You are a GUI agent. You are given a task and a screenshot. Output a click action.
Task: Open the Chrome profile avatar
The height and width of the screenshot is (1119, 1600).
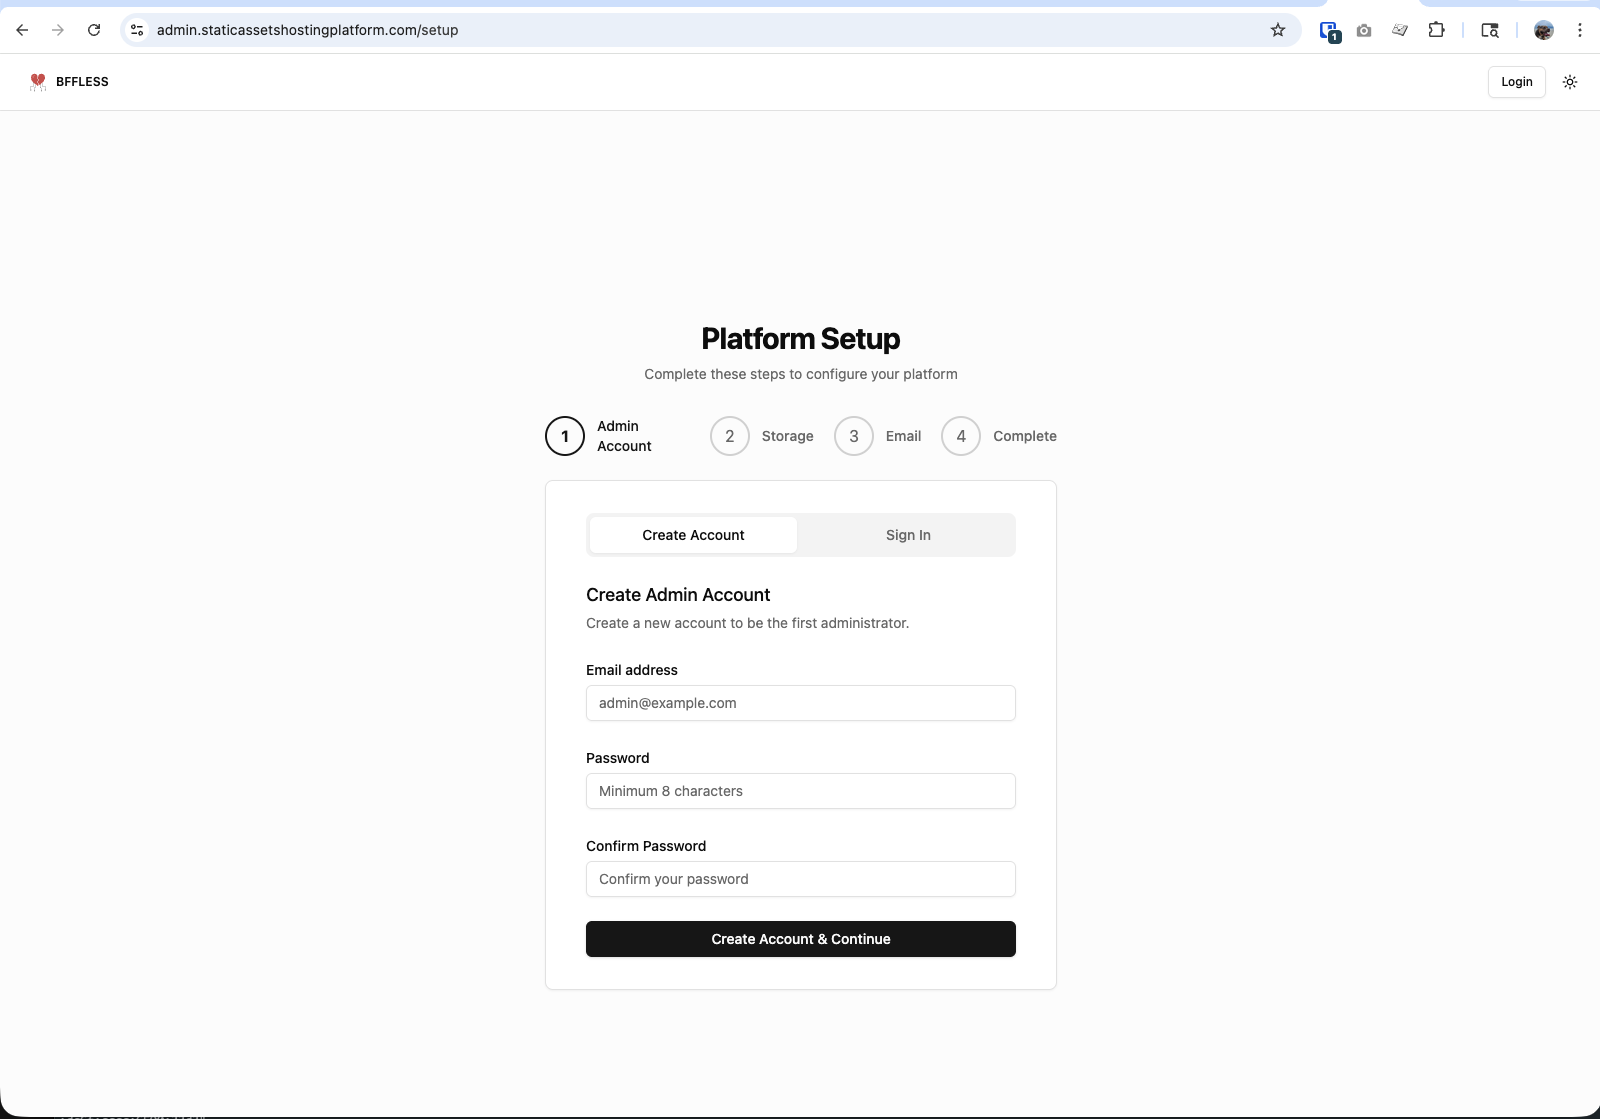tap(1544, 30)
